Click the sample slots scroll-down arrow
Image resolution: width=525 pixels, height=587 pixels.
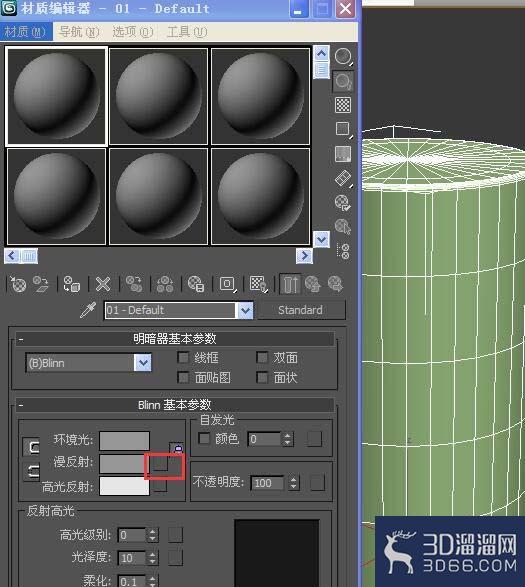[x=322, y=239]
